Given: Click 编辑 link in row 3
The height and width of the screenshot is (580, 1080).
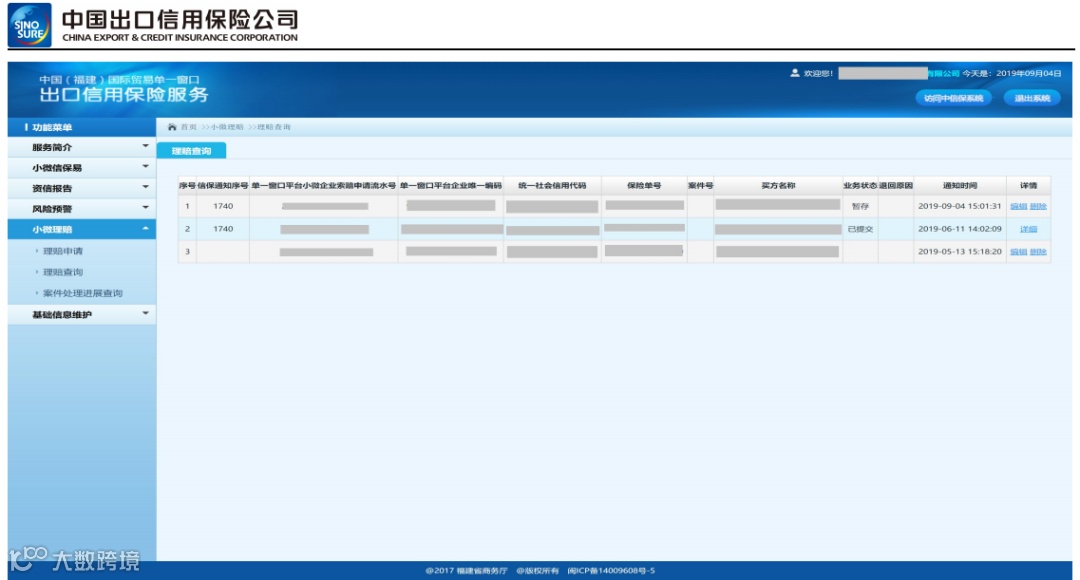Looking at the screenshot, I should click(1018, 252).
